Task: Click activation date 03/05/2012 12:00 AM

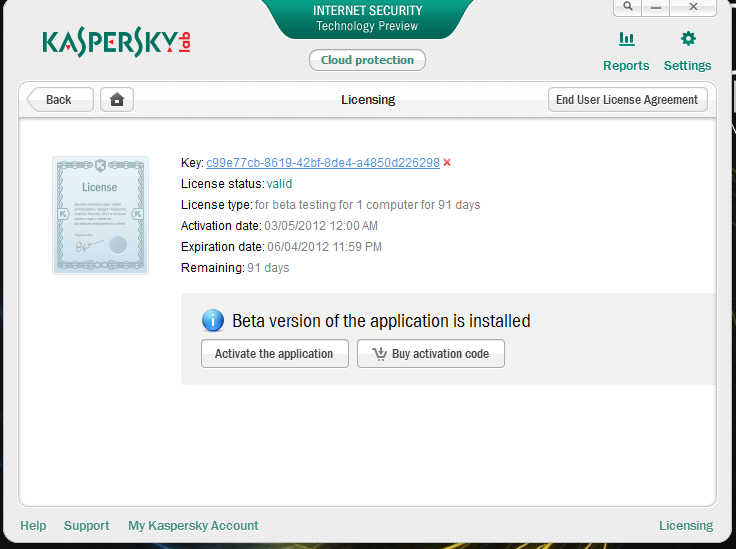Action: click(x=321, y=226)
